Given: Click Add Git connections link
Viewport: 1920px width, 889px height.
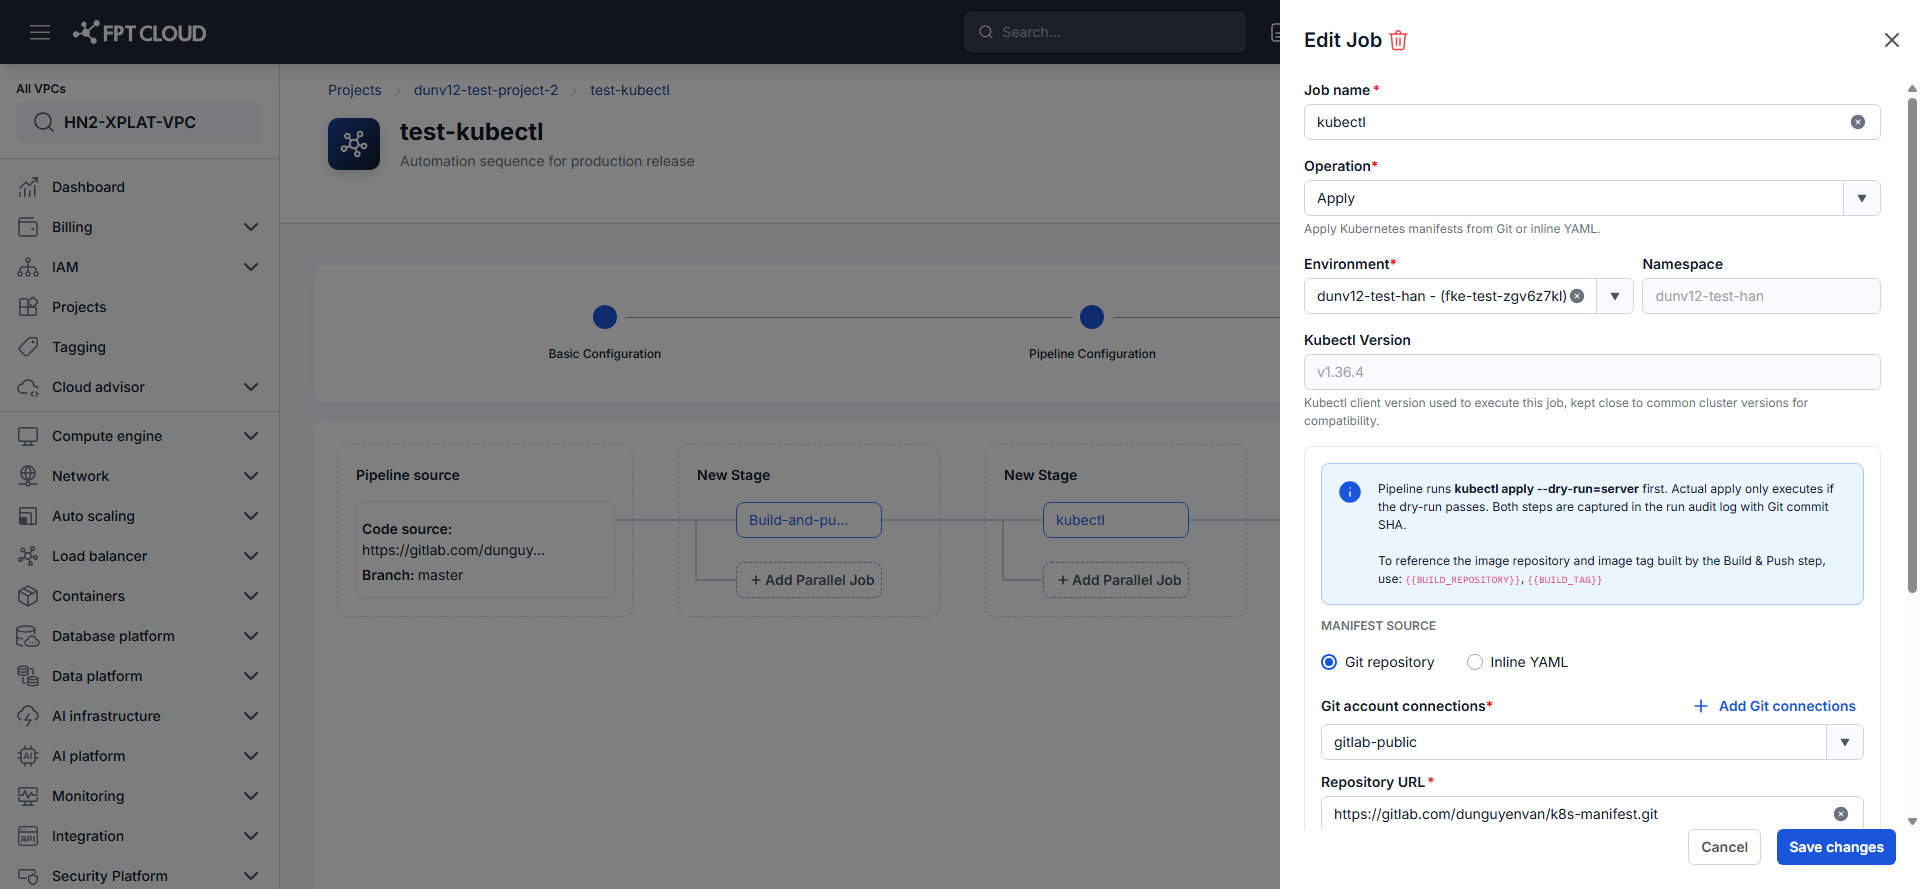Looking at the screenshot, I should pos(1775,706).
